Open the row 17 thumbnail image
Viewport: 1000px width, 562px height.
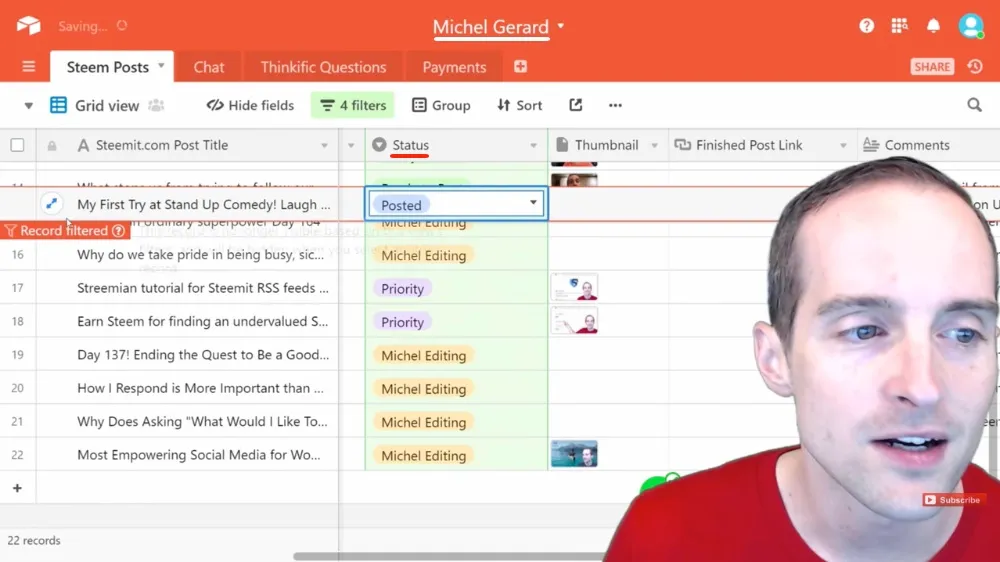coord(574,288)
